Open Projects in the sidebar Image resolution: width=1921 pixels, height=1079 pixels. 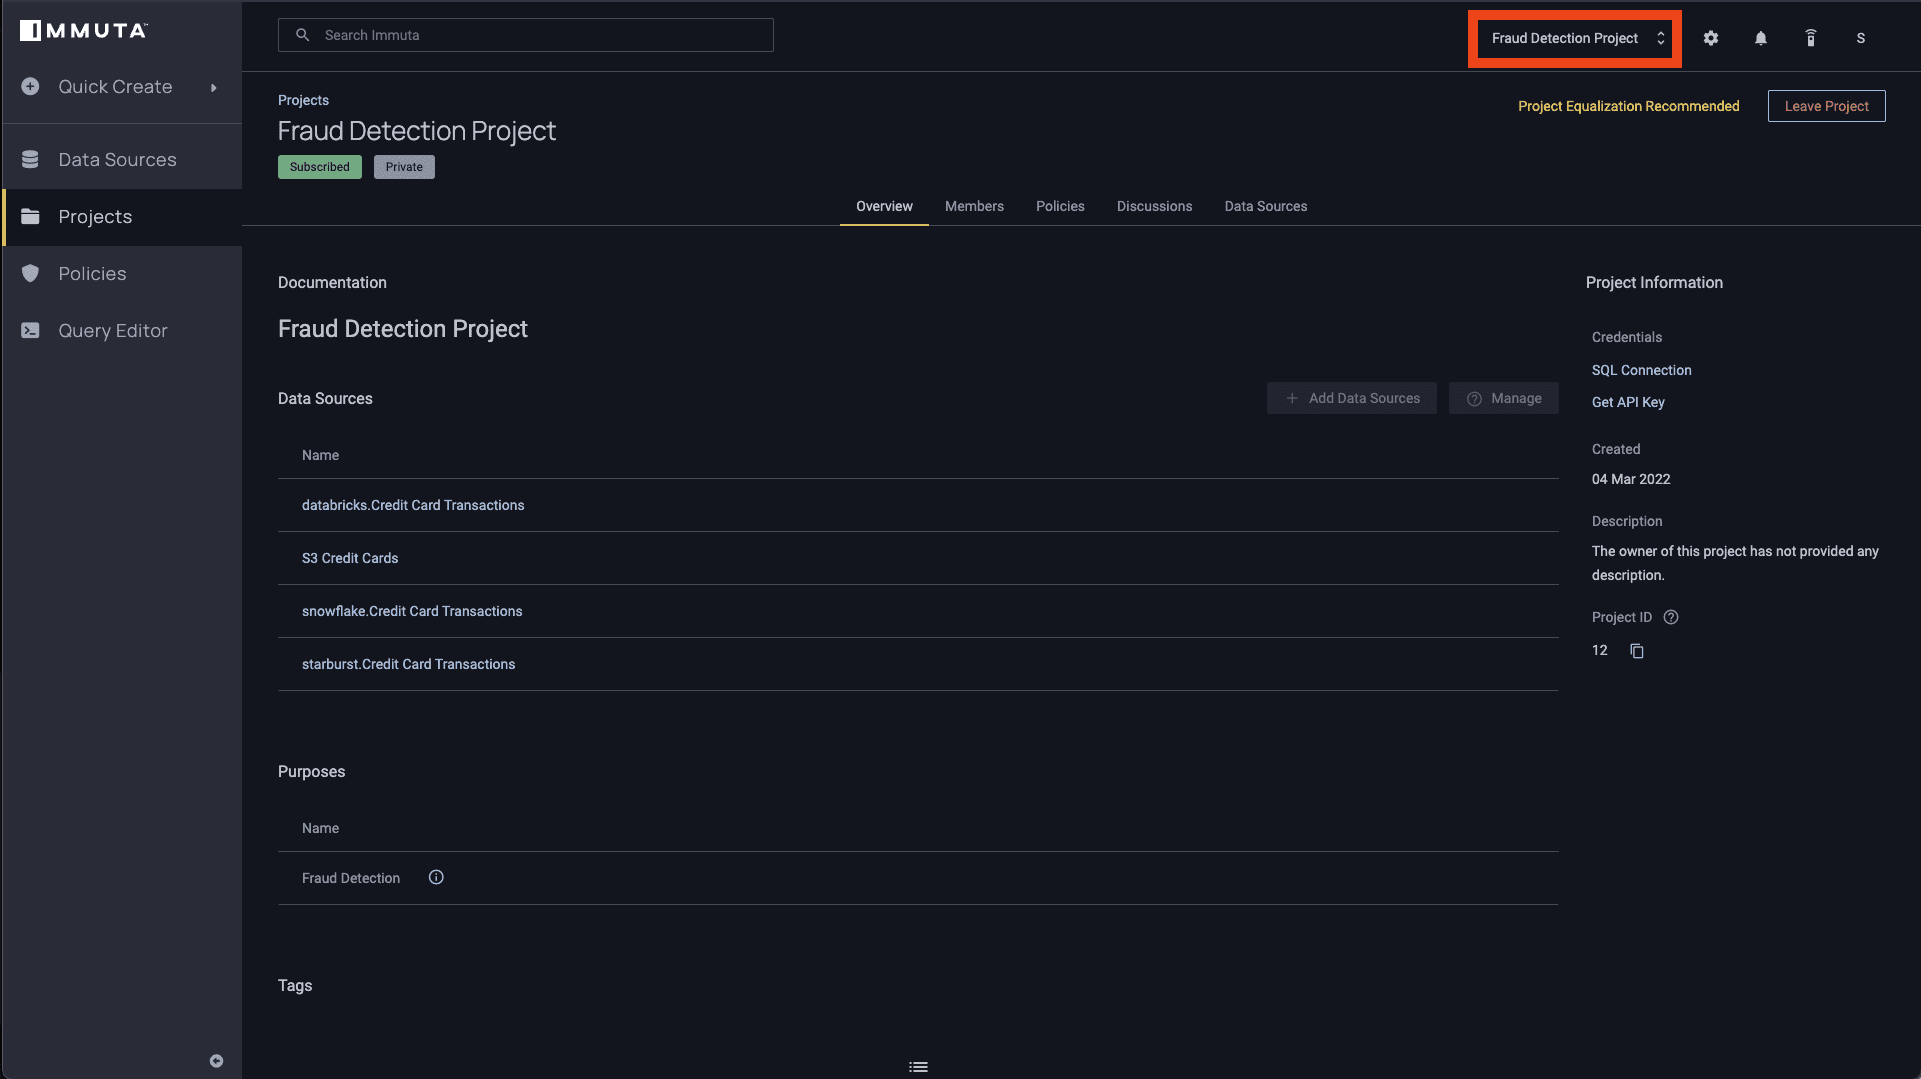pos(122,217)
